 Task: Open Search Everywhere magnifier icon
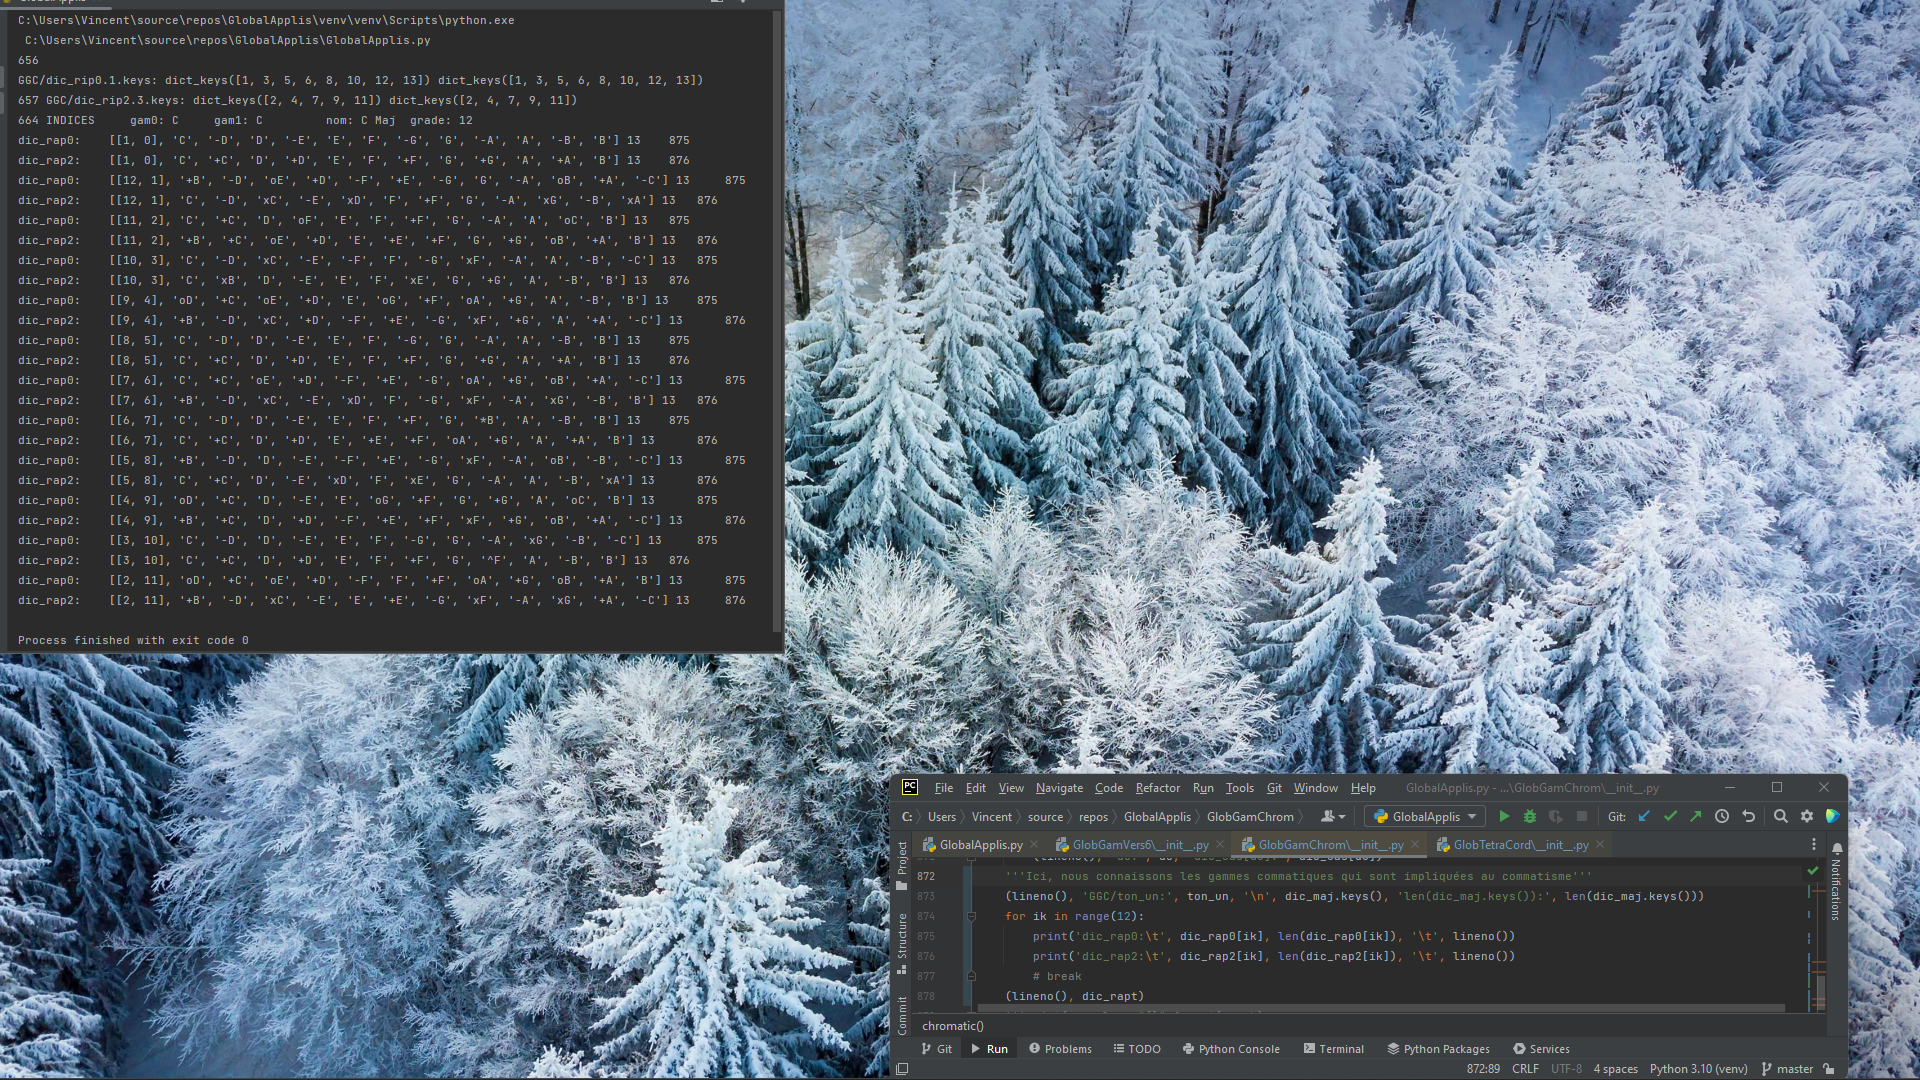pos(1781,816)
